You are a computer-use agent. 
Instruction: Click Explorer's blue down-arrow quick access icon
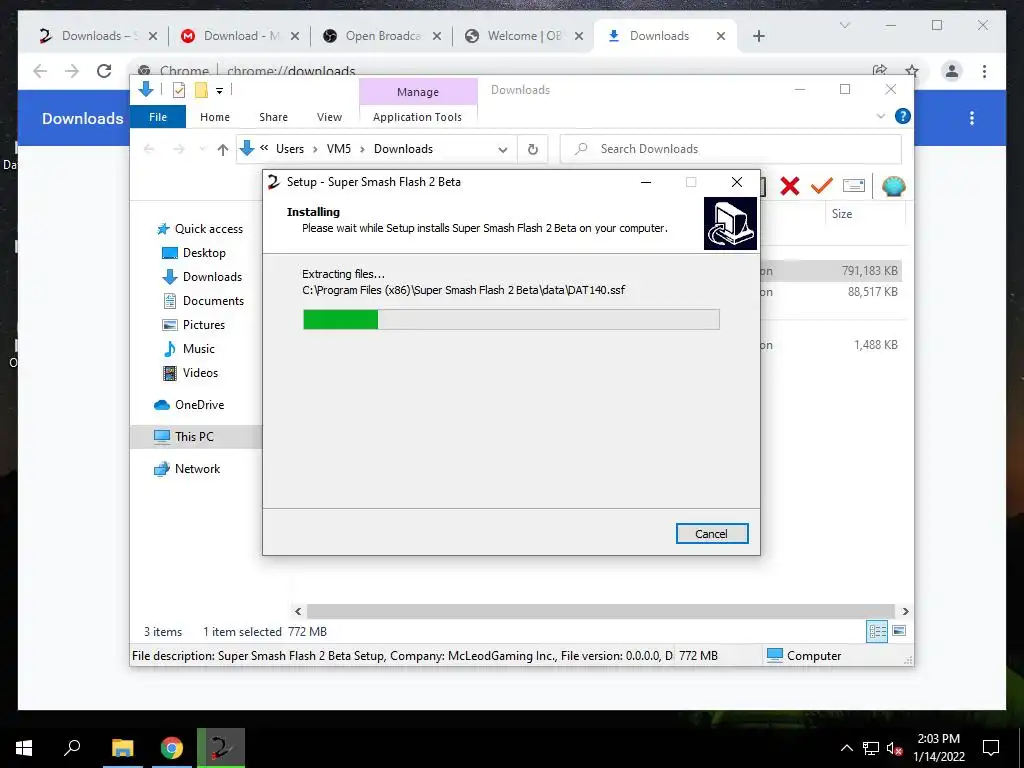coord(146,89)
